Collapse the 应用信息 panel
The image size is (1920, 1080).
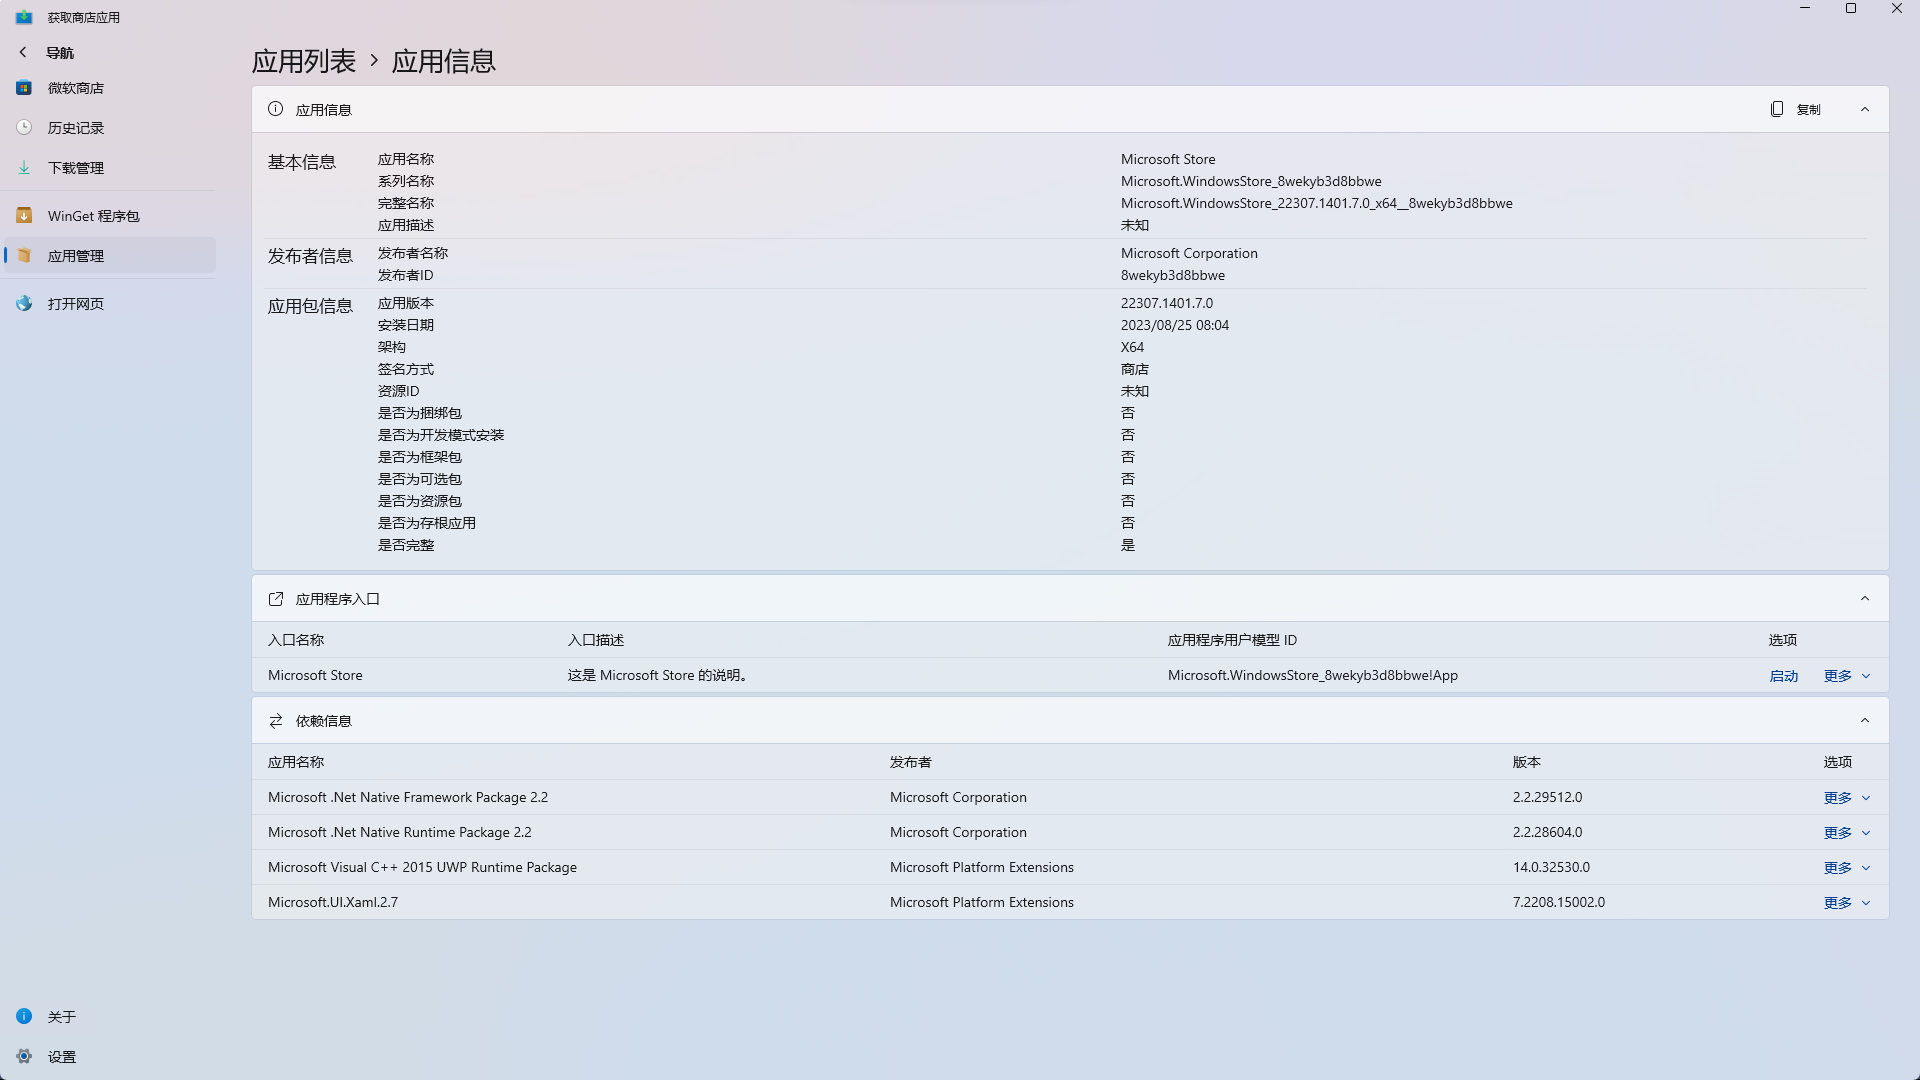pyautogui.click(x=1865, y=109)
